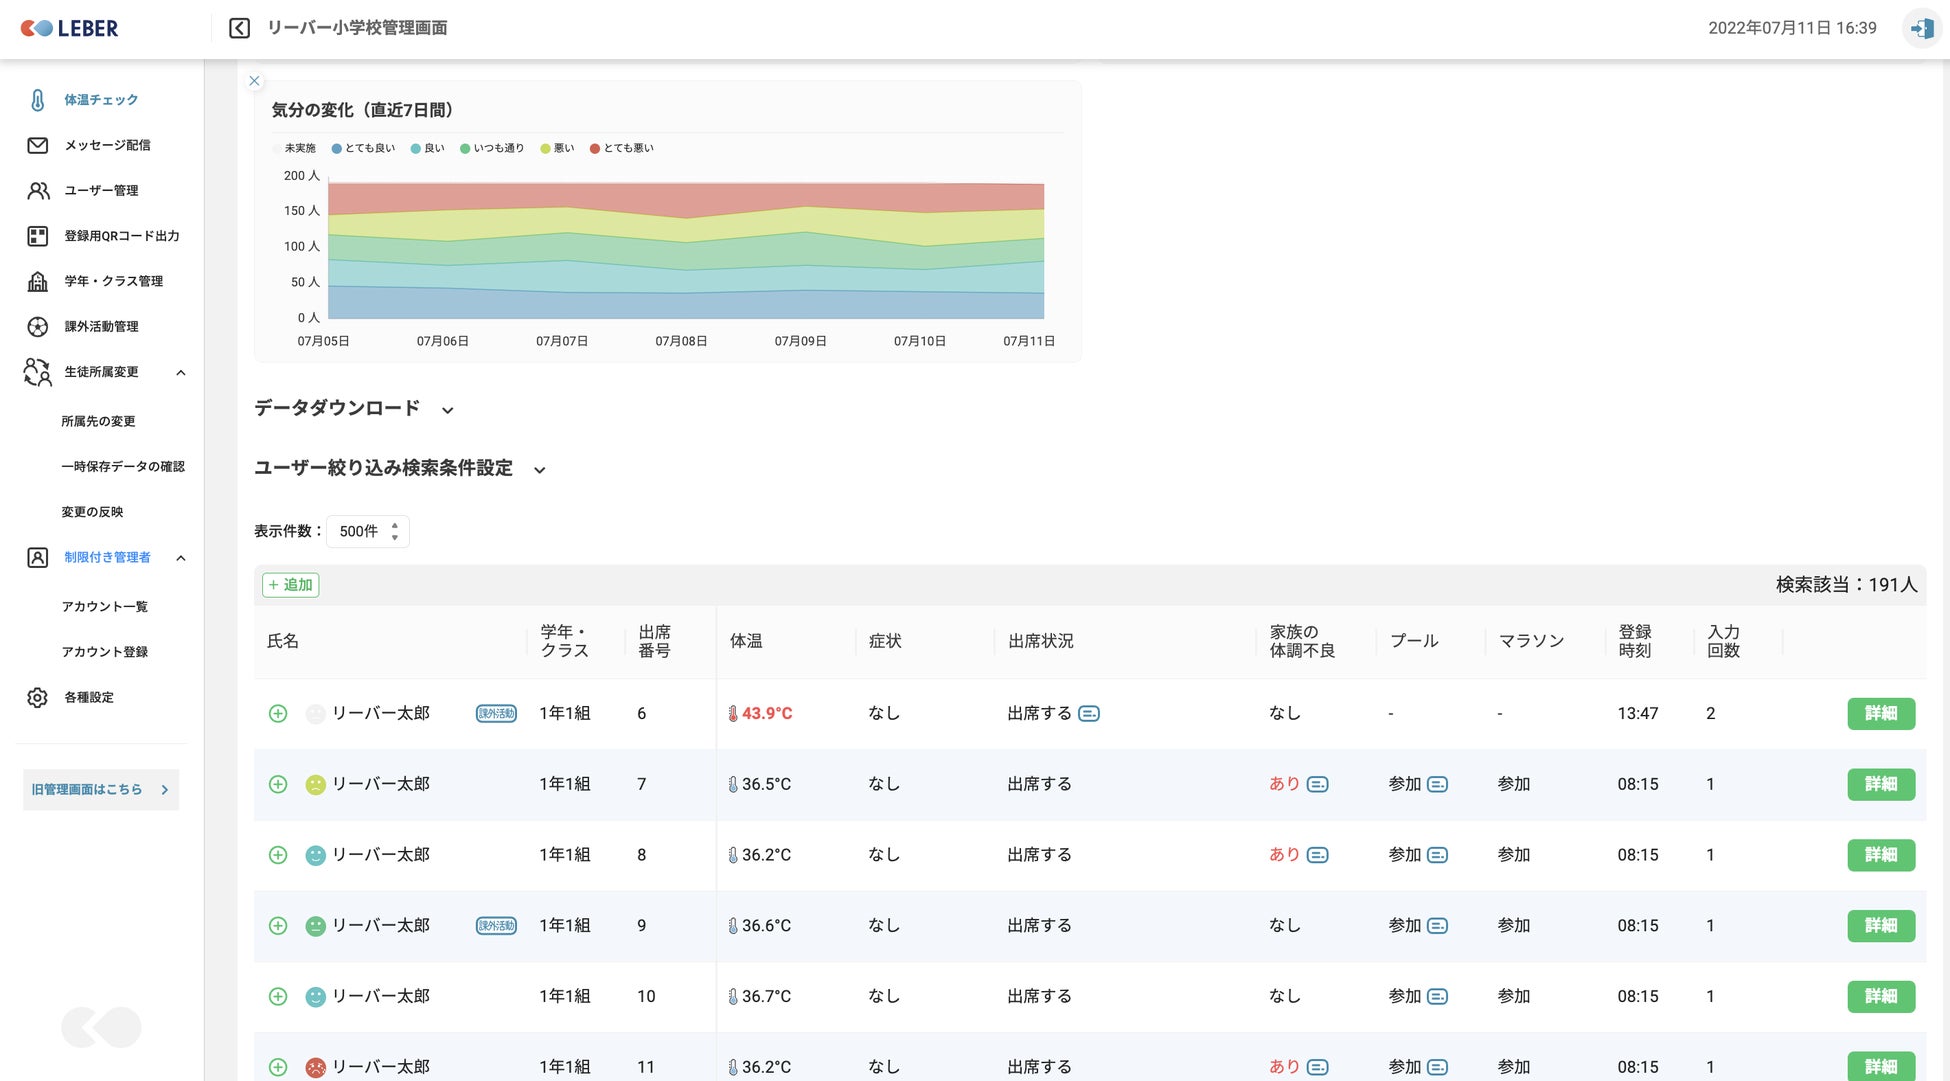Click the 旧管理画面はこちら link

[100, 789]
